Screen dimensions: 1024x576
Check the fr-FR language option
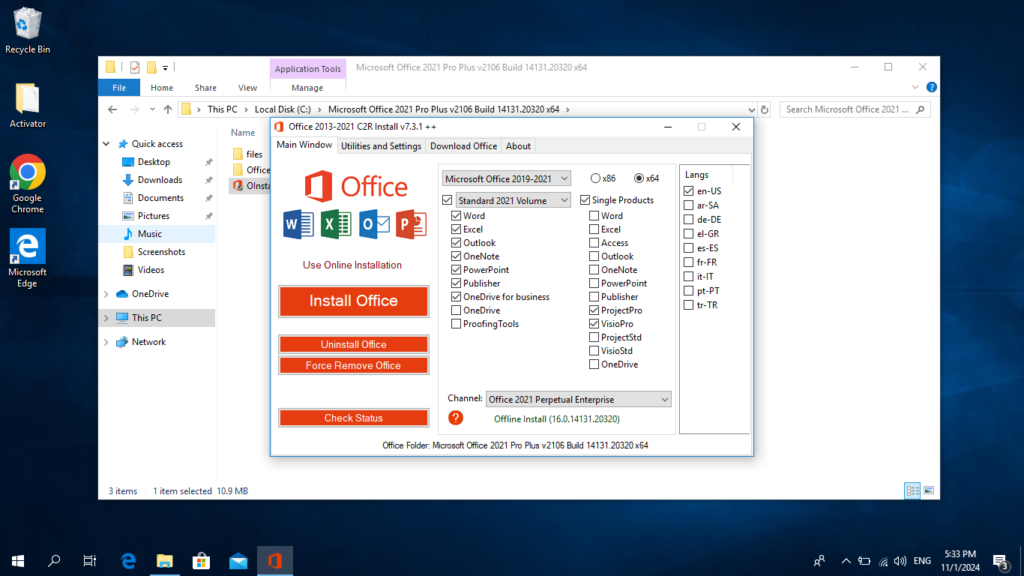[x=688, y=263]
